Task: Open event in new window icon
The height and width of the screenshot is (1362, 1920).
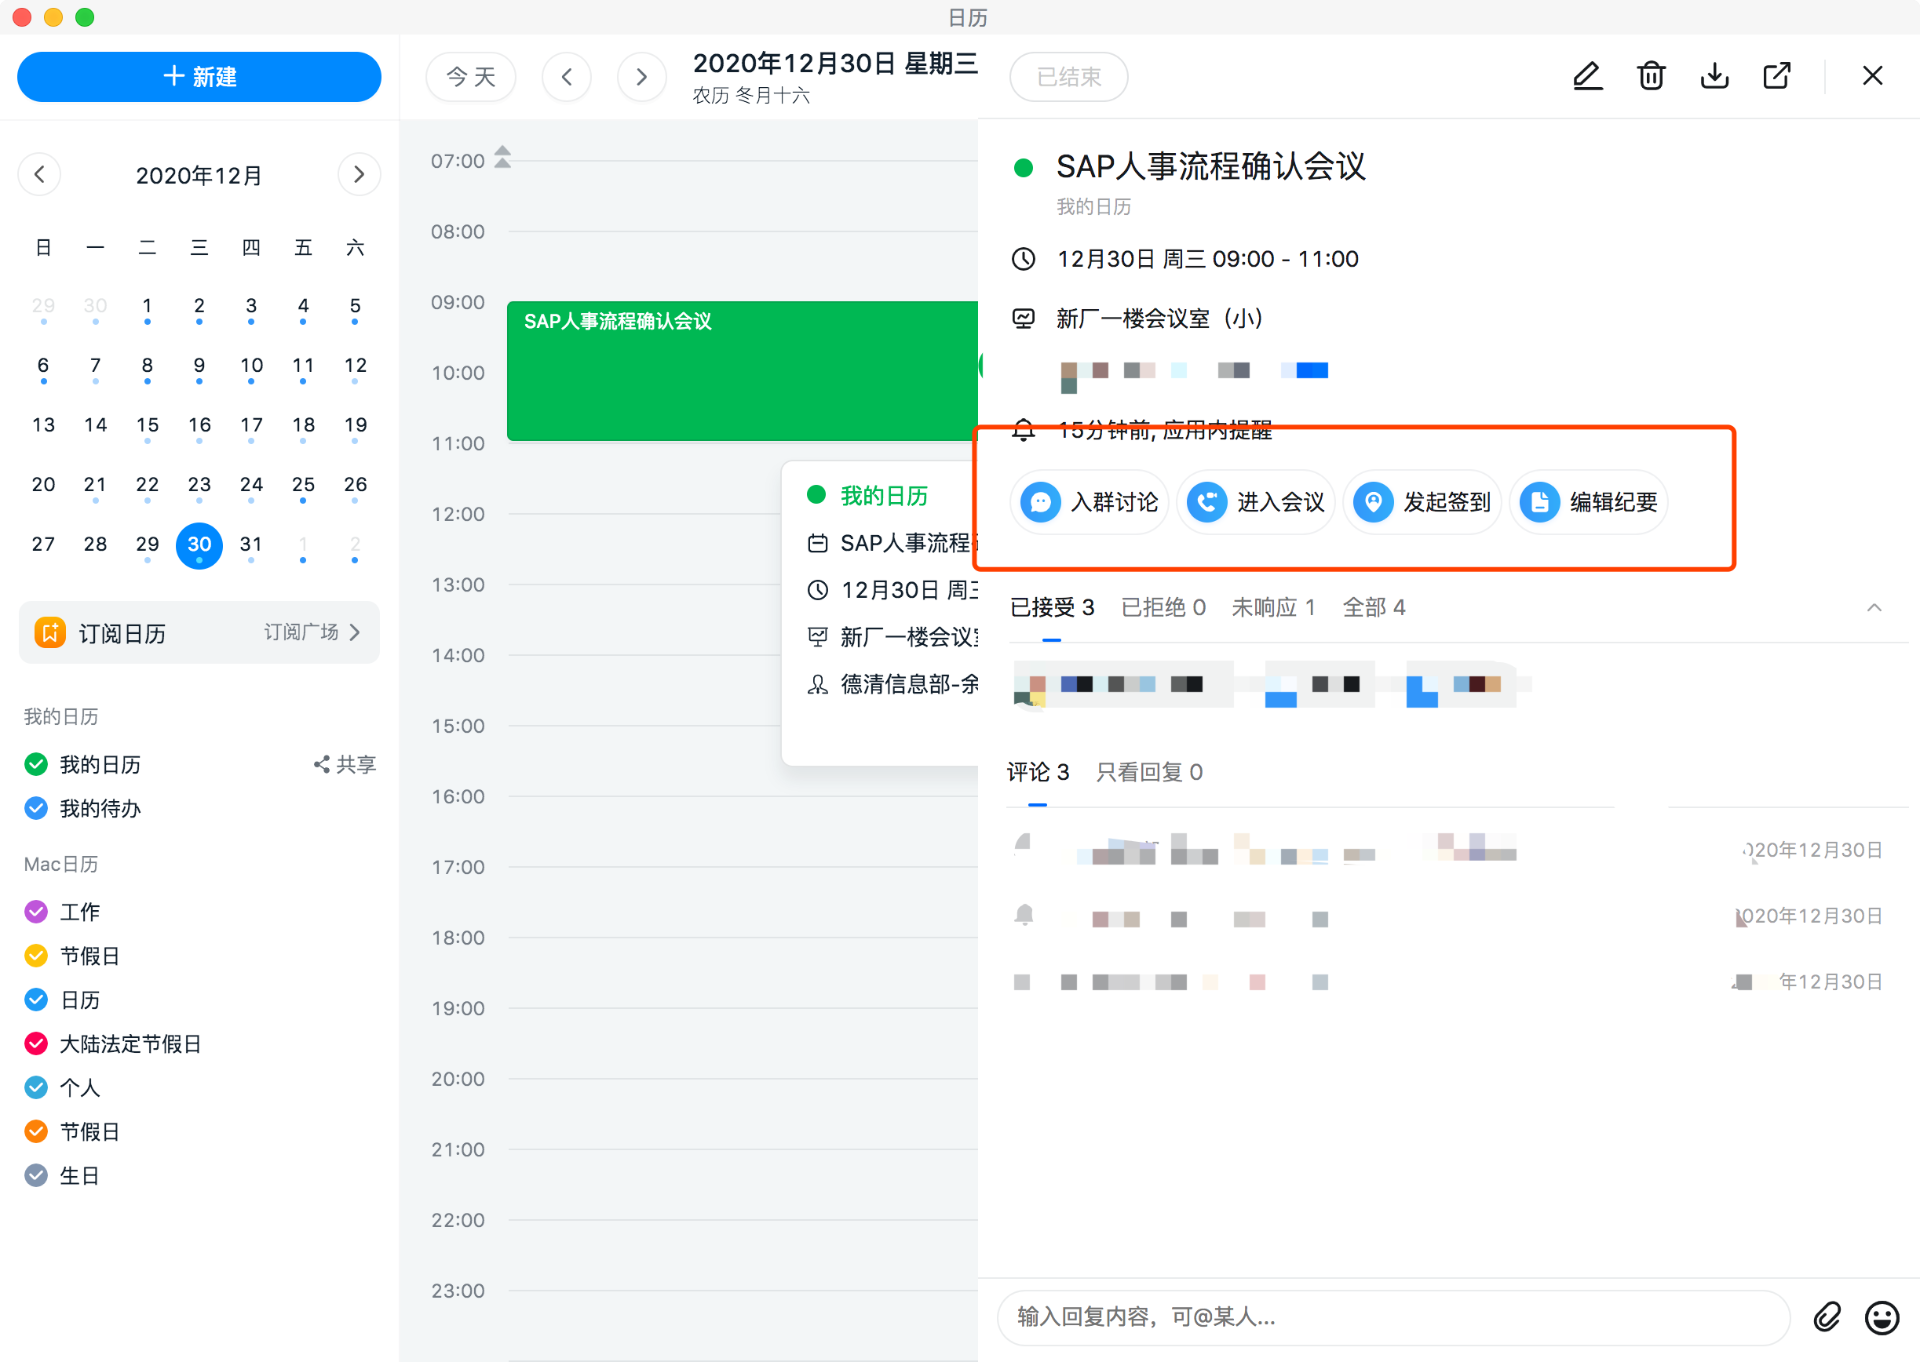Action: pos(1777,76)
